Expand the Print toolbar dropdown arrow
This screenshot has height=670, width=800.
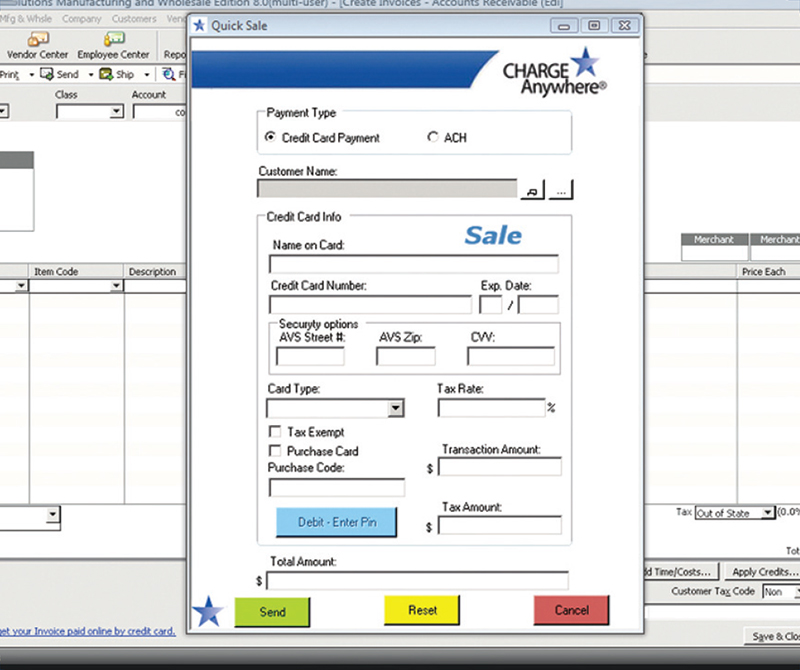[32, 75]
